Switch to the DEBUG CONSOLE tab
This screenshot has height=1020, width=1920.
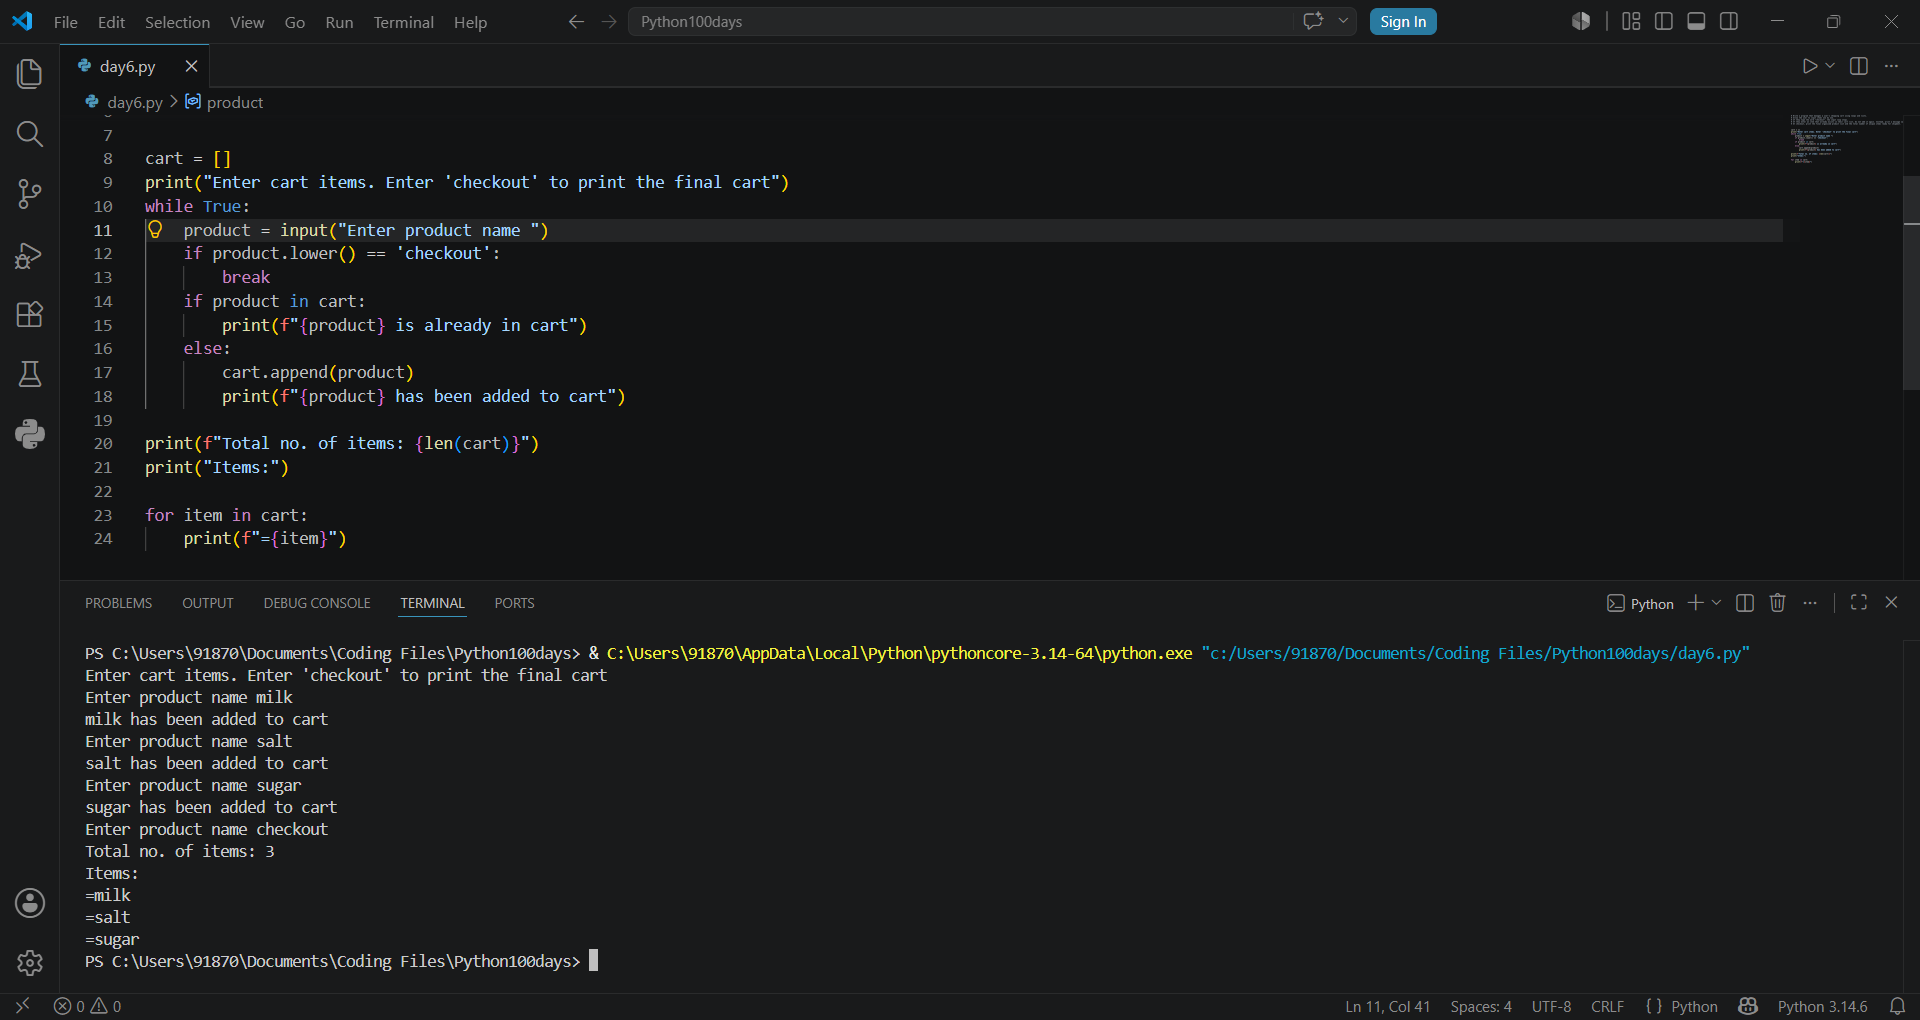[317, 603]
